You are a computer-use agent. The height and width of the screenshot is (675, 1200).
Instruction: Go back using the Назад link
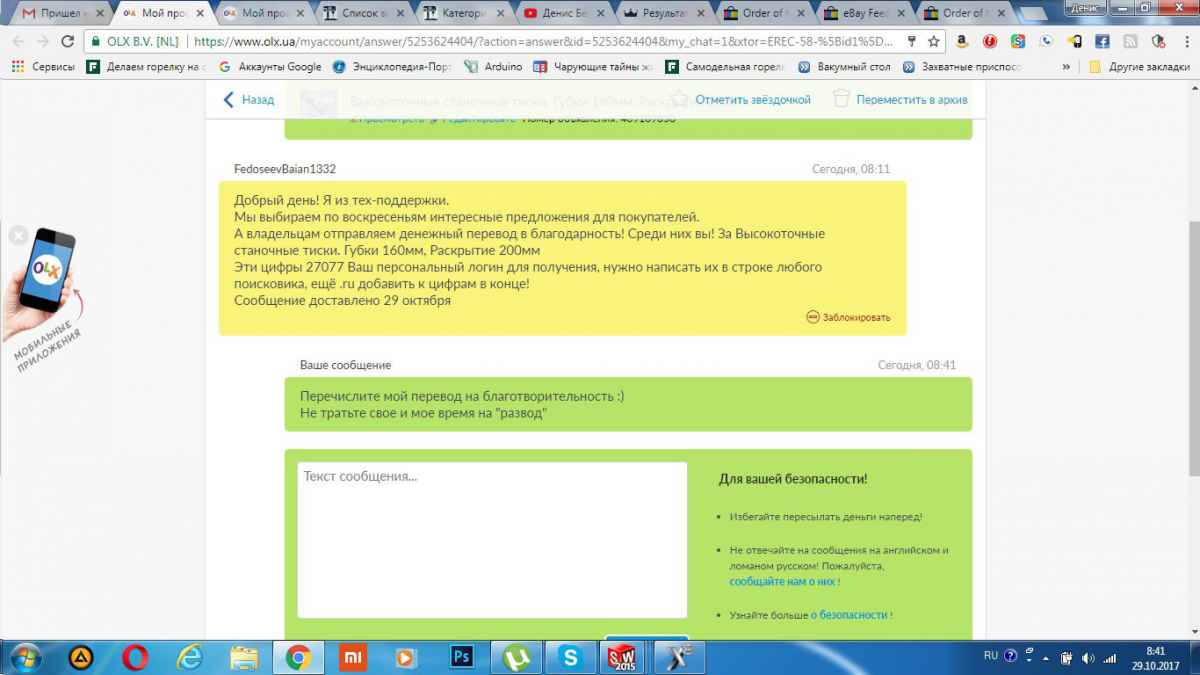click(249, 100)
